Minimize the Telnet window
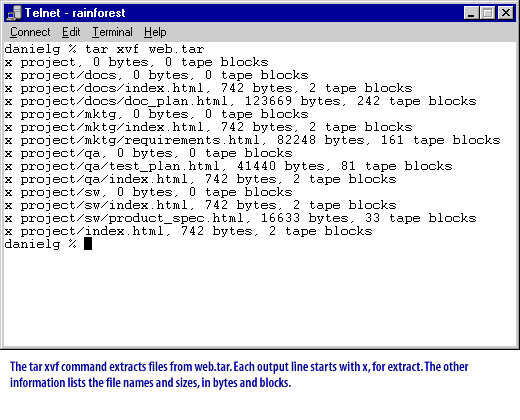The width and height of the screenshot is (520, 420). 471,13
